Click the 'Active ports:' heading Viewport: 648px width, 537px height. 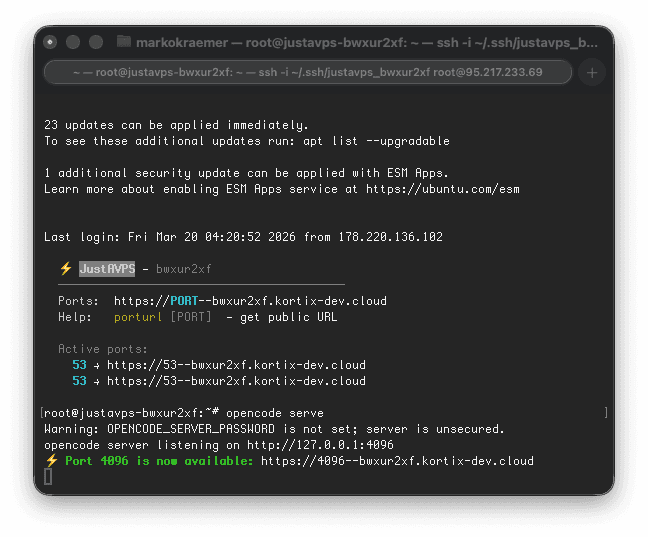coord(103,349)
